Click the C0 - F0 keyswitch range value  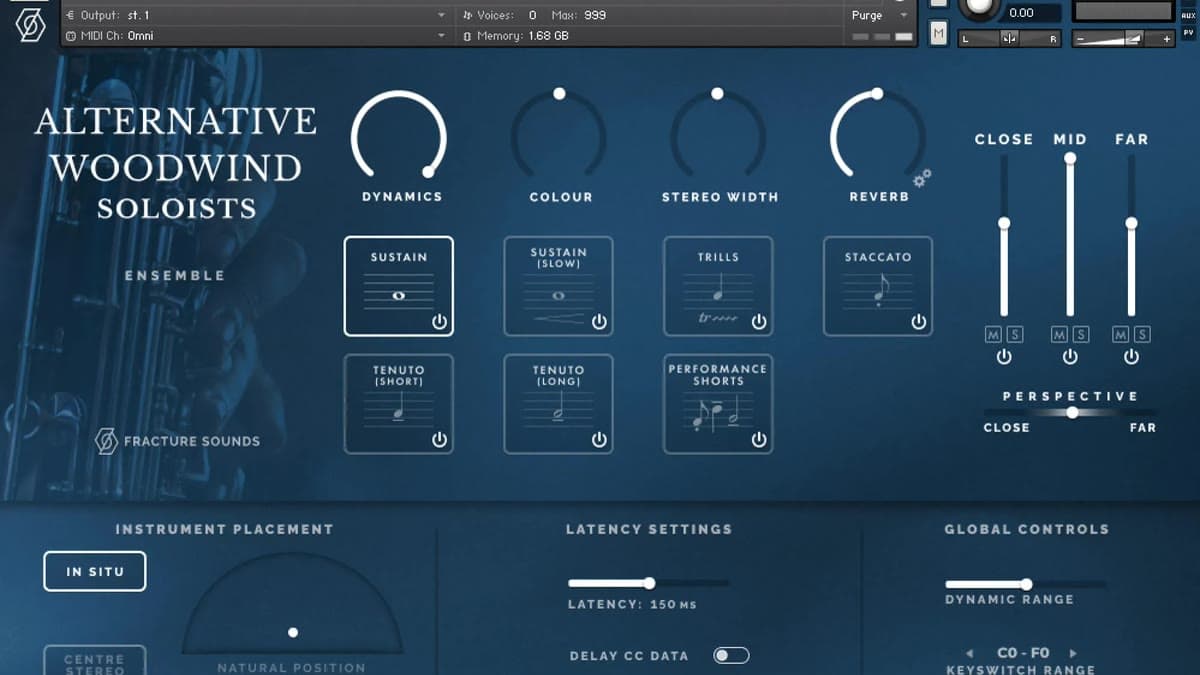(1023, 652)
